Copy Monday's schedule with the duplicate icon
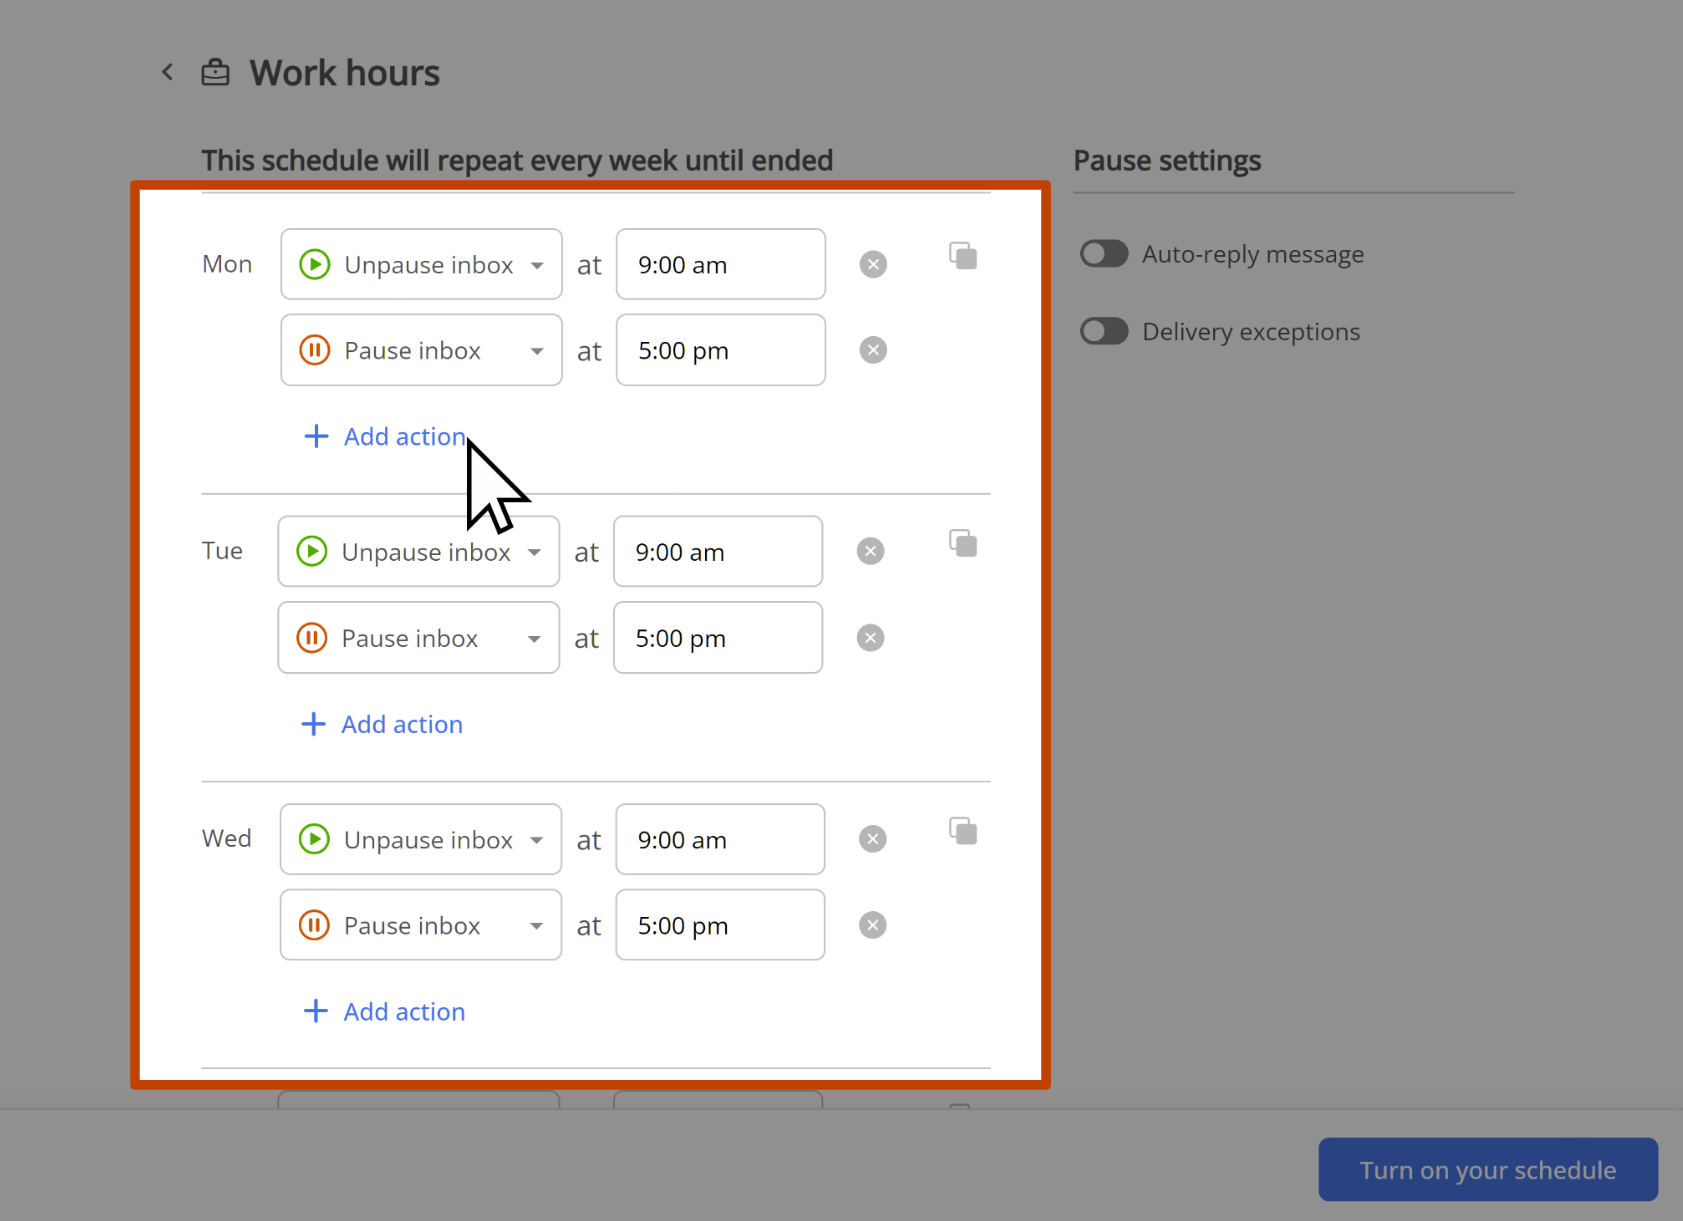The image size is (1683, 1221). (x=963, y=256)
